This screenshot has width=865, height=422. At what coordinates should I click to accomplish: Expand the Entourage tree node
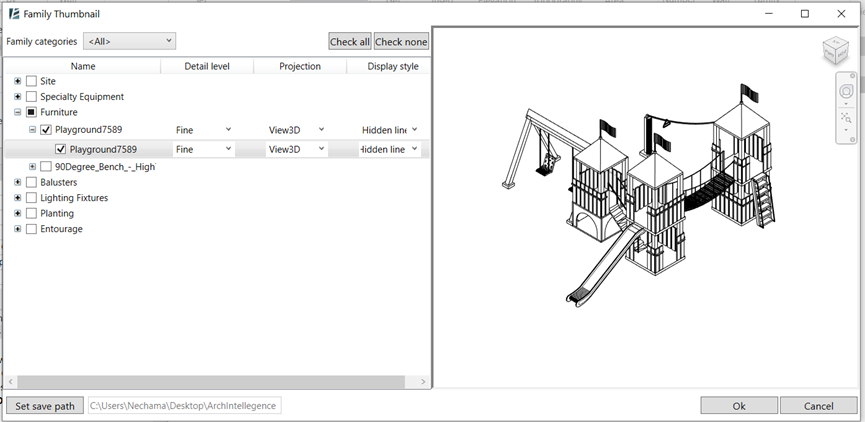(x=18, y=228)
